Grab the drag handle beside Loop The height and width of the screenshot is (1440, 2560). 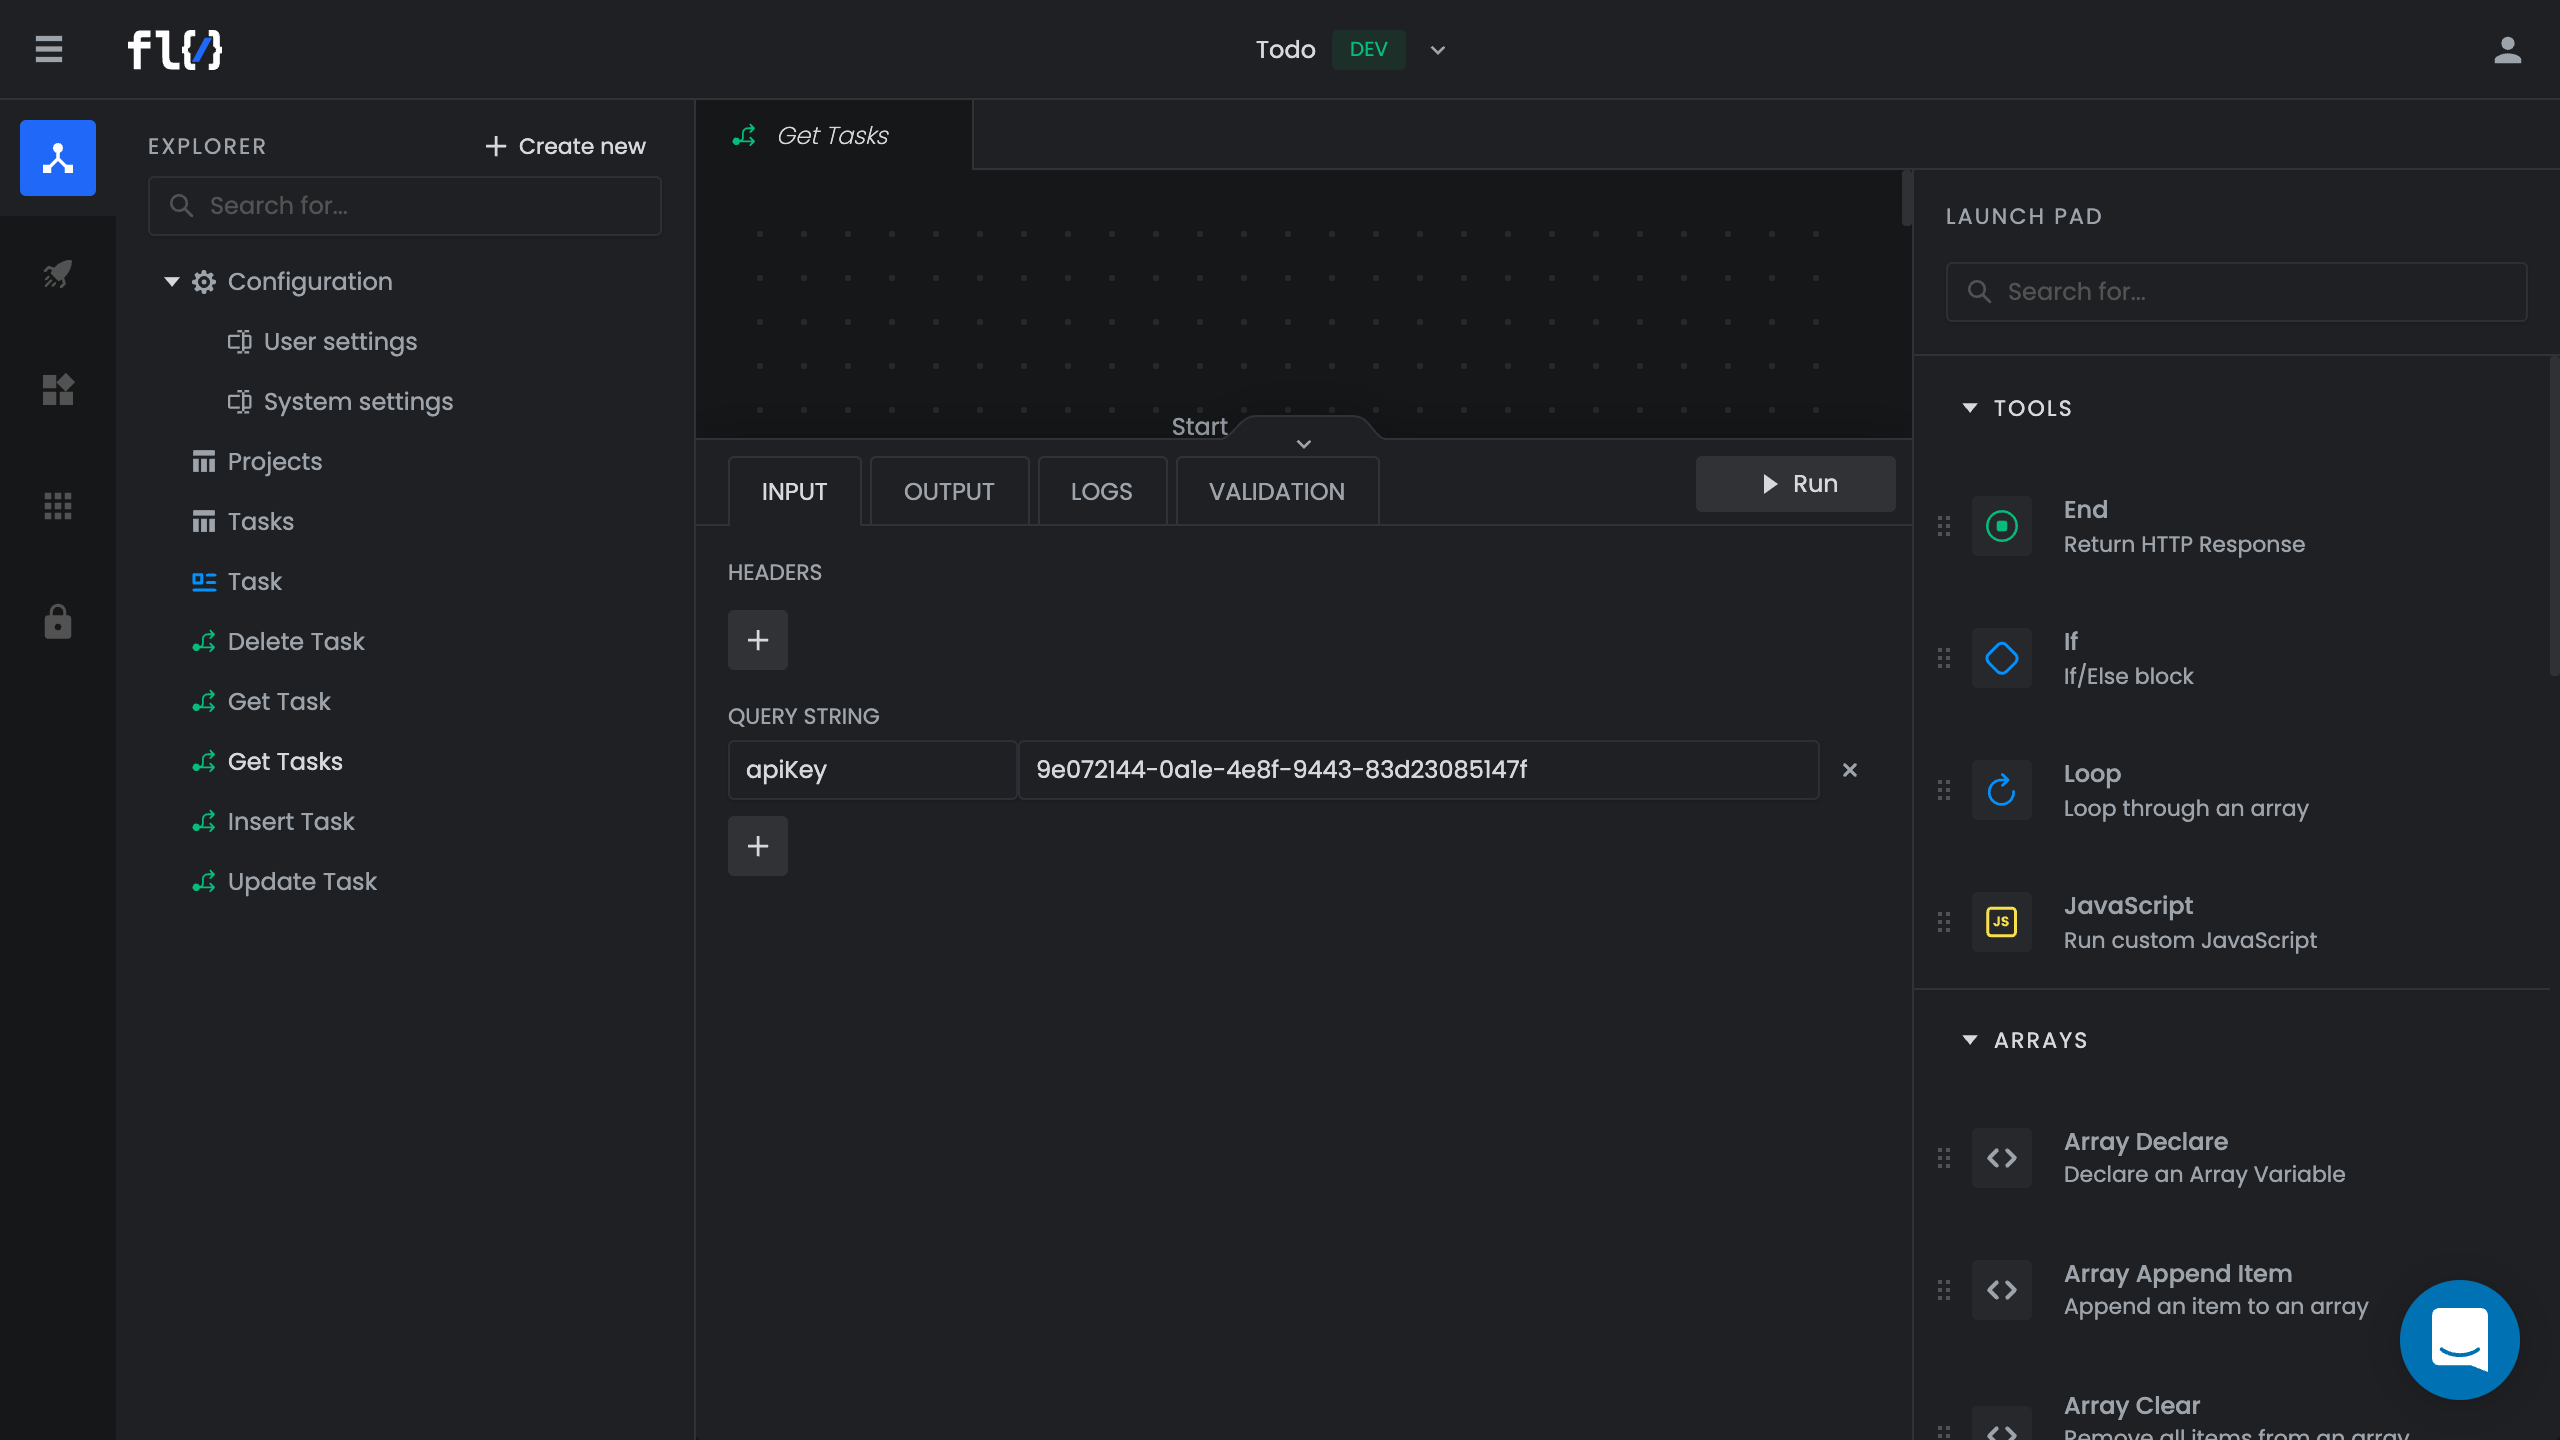(1944, 790)
